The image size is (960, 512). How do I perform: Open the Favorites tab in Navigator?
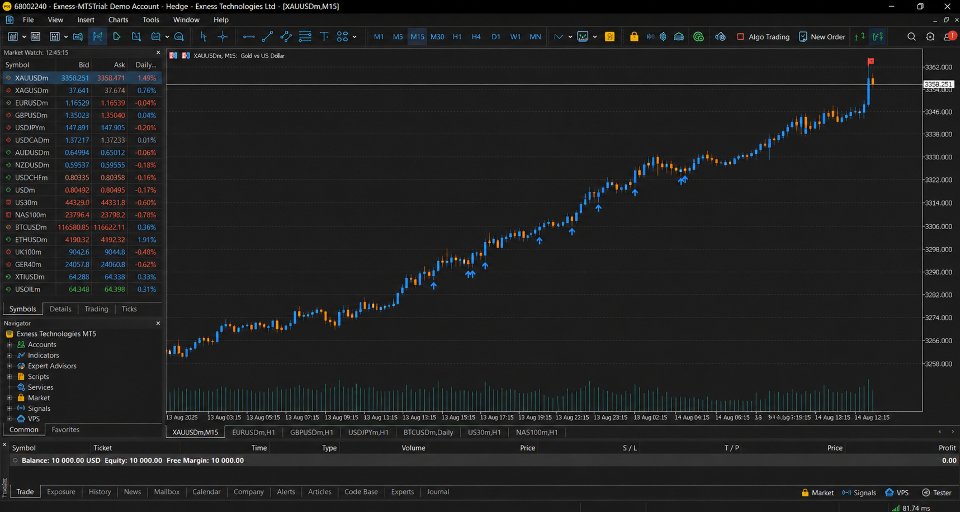coord(66,430)
